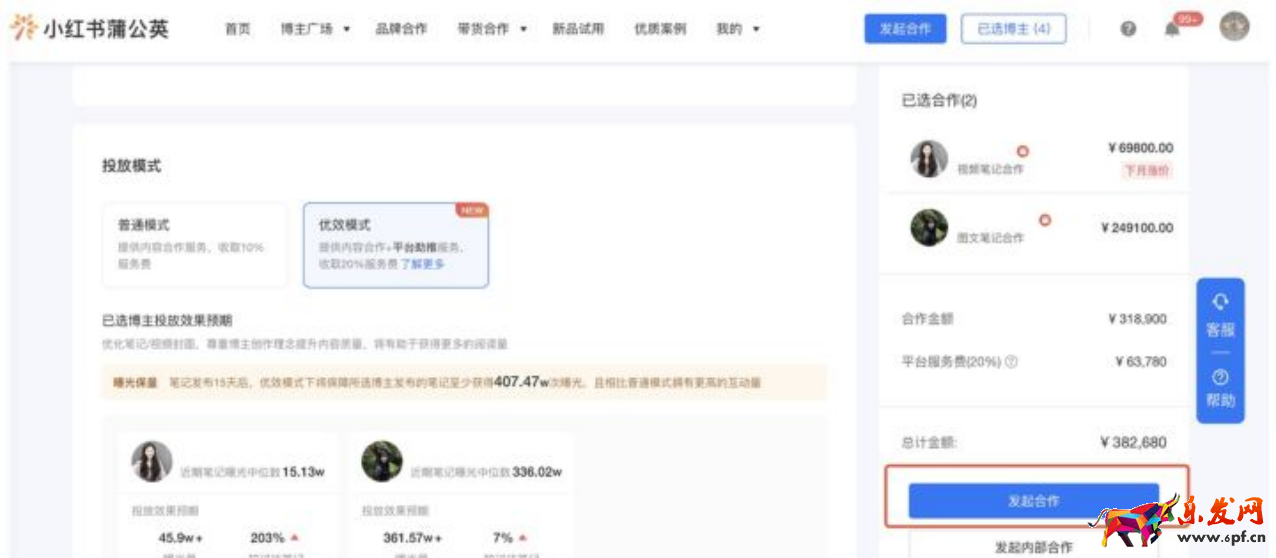Click the 视频笔记合作 label
The height and width of the screenshot is (558, 1276).
point(991,170)
